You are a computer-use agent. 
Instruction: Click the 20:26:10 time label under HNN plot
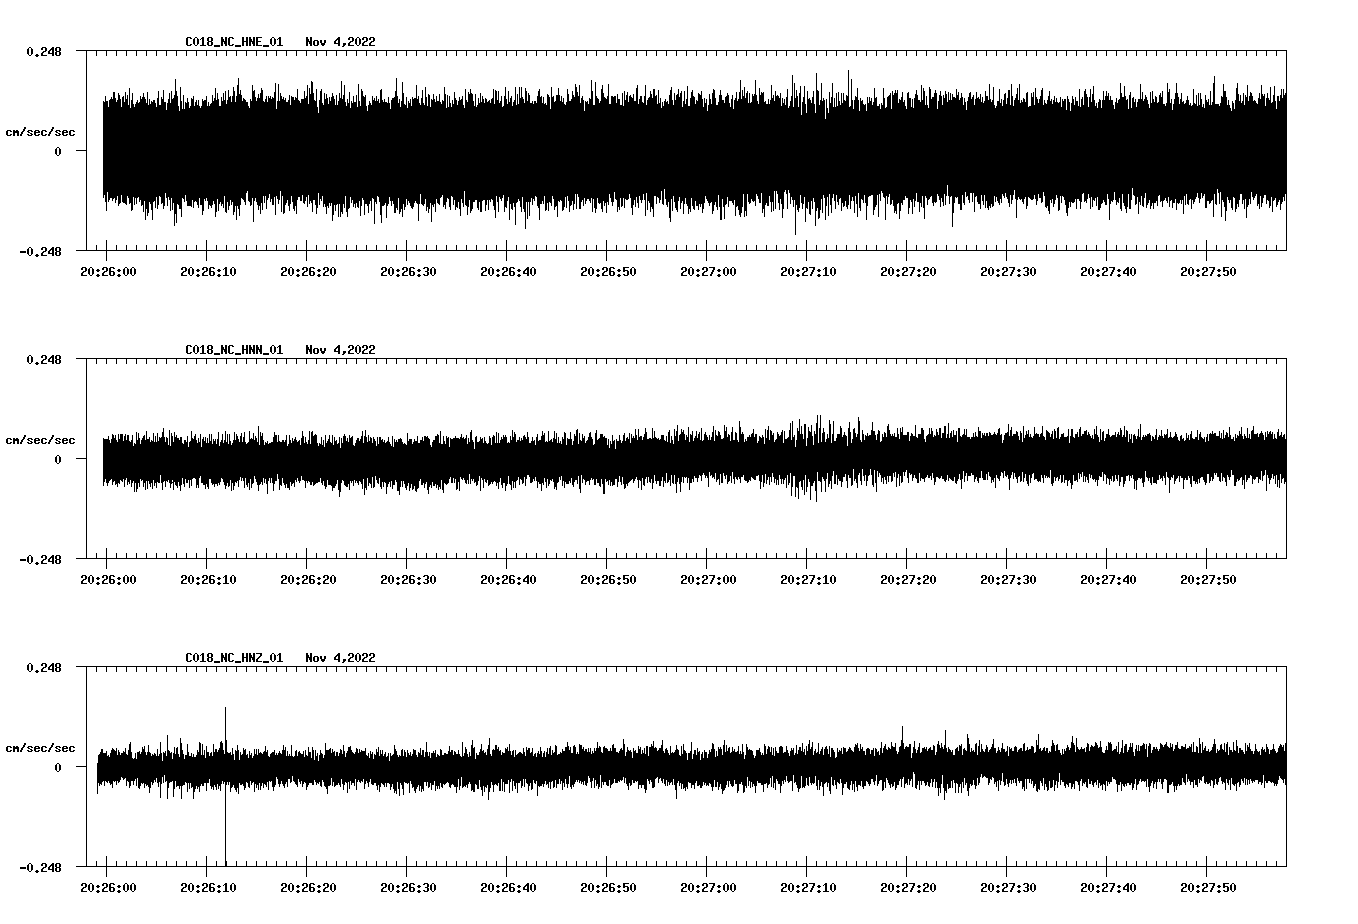tap(208, 580)
